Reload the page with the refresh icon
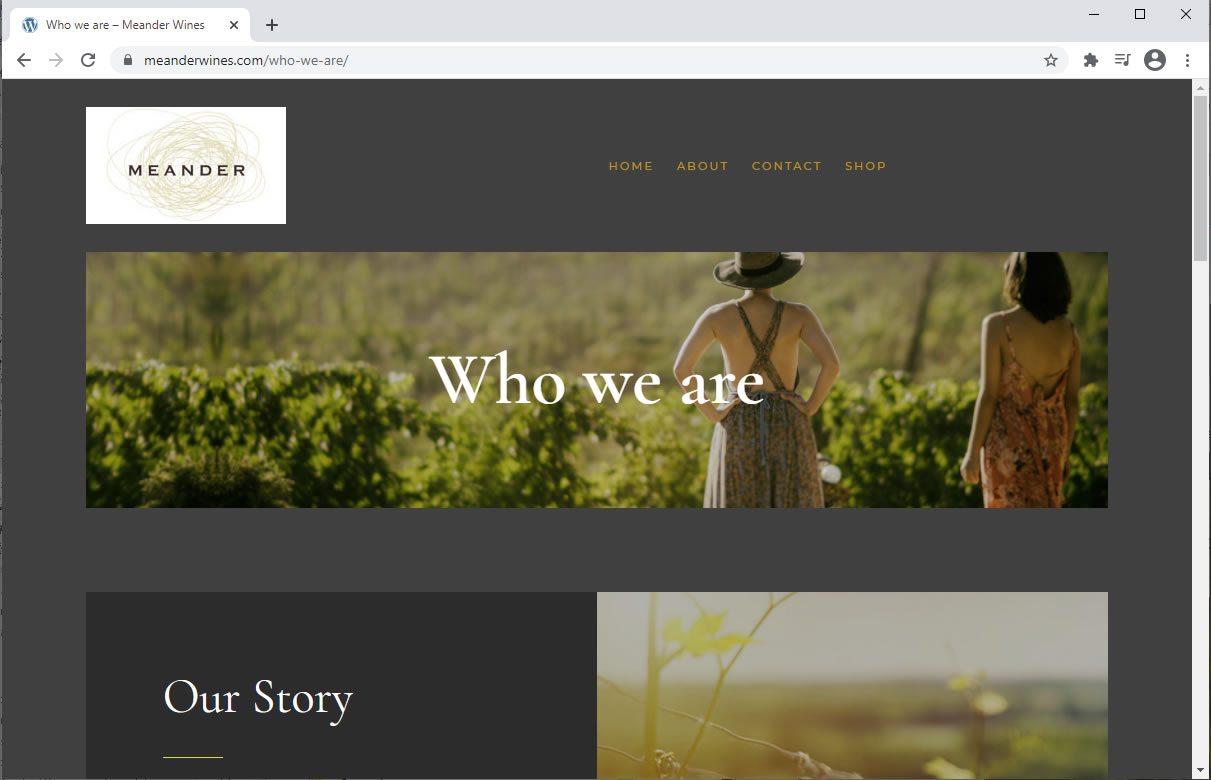 point(88,60)
